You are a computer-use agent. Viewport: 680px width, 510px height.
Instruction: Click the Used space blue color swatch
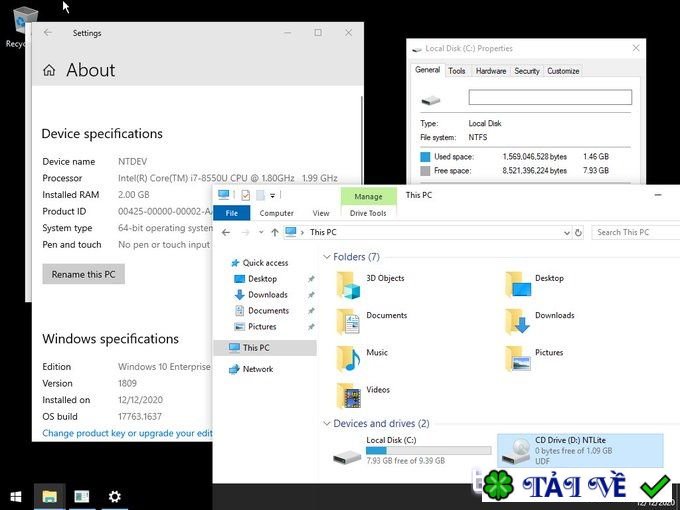[425, 157]
